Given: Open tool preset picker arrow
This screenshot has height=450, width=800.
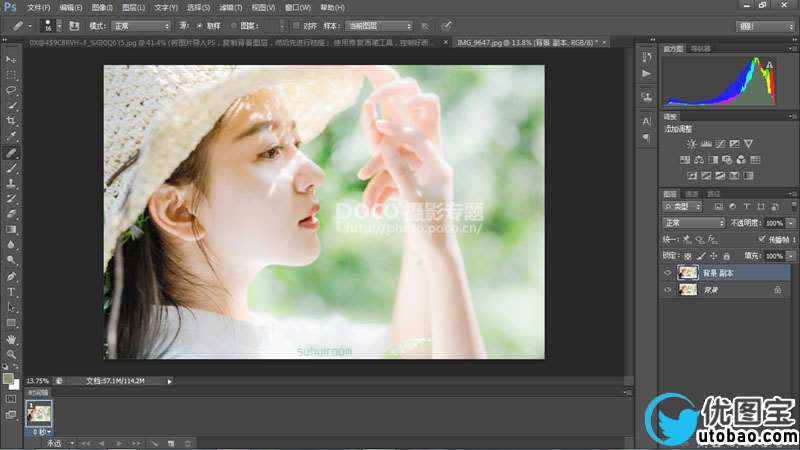Looking at the screenshot, I should tap(30, 26).
